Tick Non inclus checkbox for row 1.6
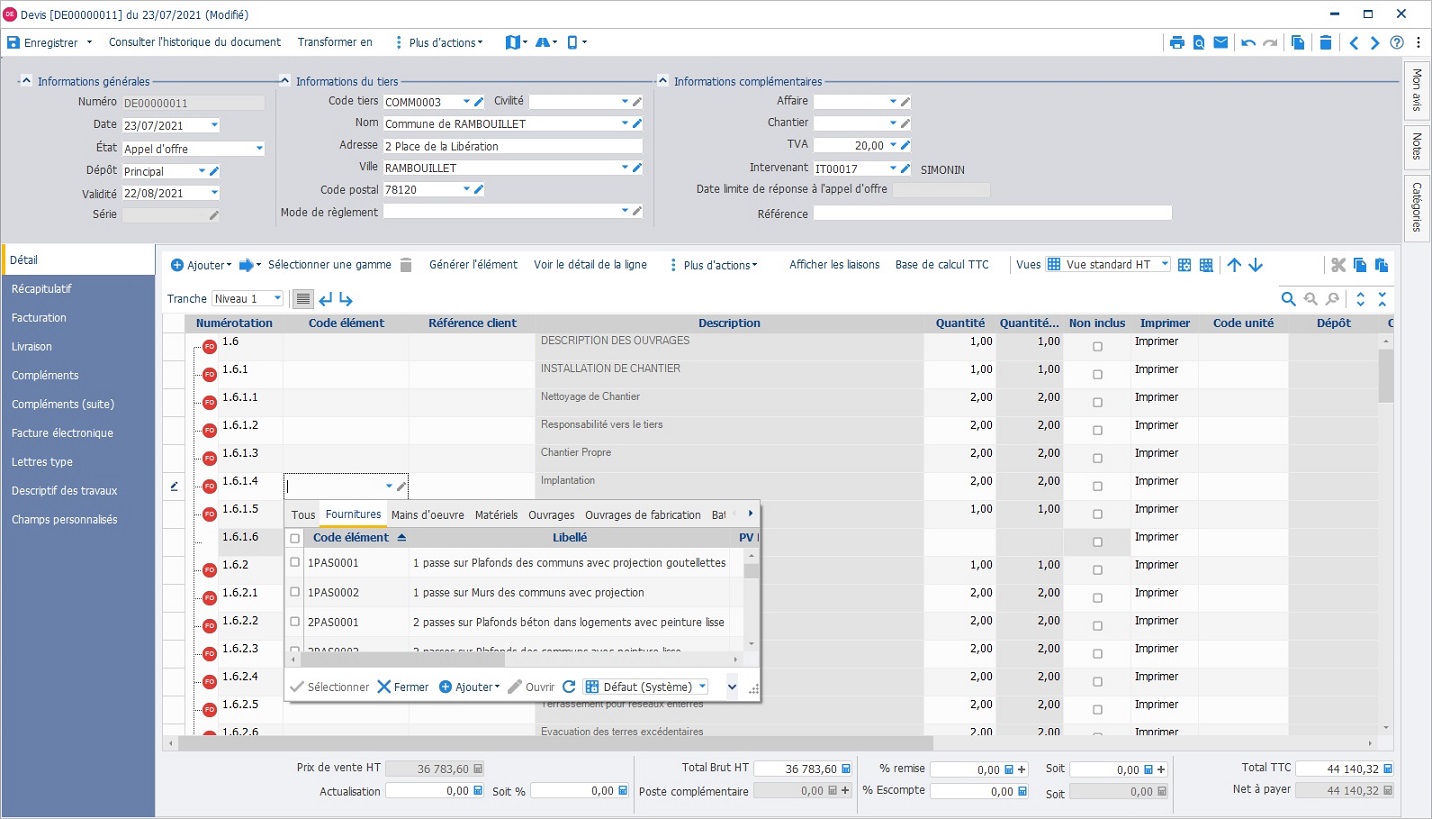 click(1097, 347)
